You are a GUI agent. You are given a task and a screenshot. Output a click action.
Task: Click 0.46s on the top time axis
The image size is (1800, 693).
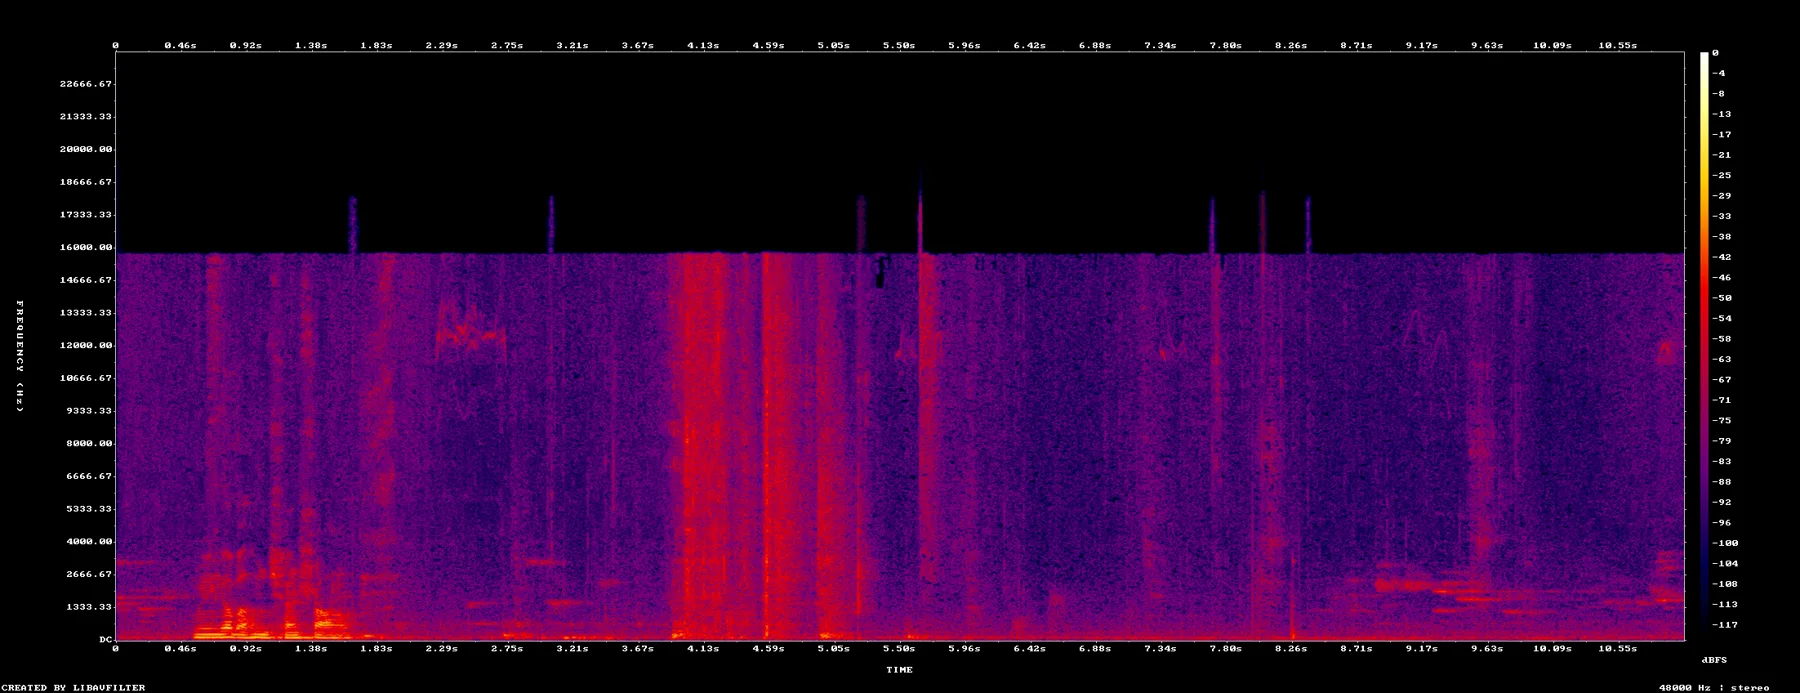[x=180, y=46]
